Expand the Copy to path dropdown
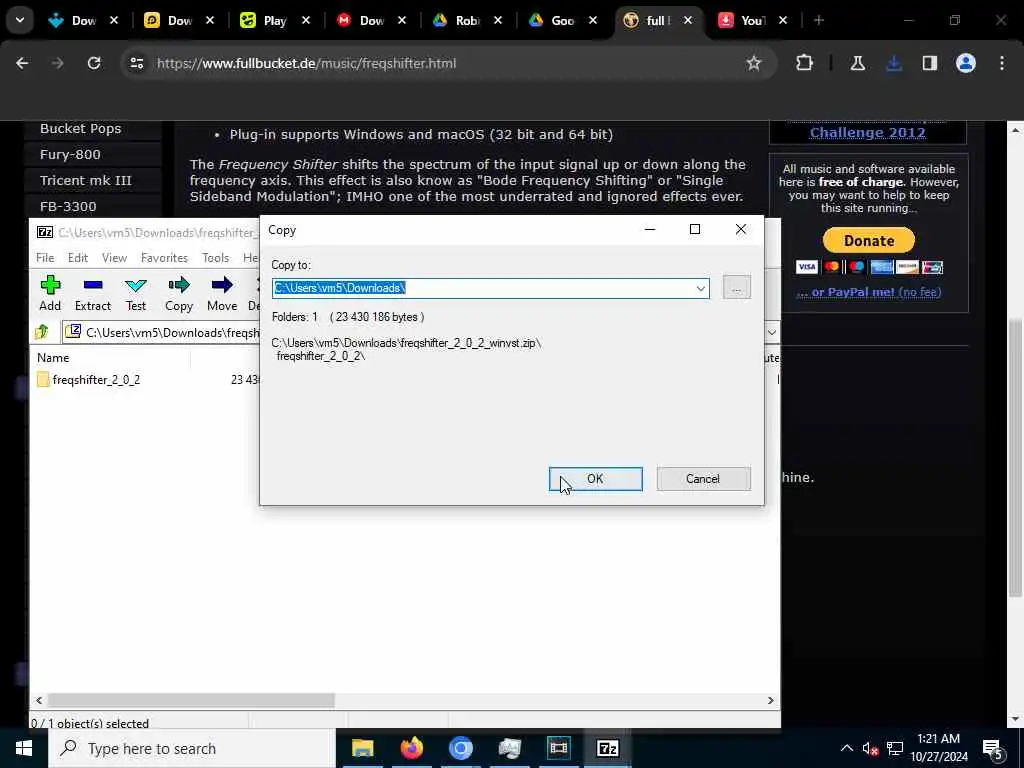 click(x=700, y=288)
